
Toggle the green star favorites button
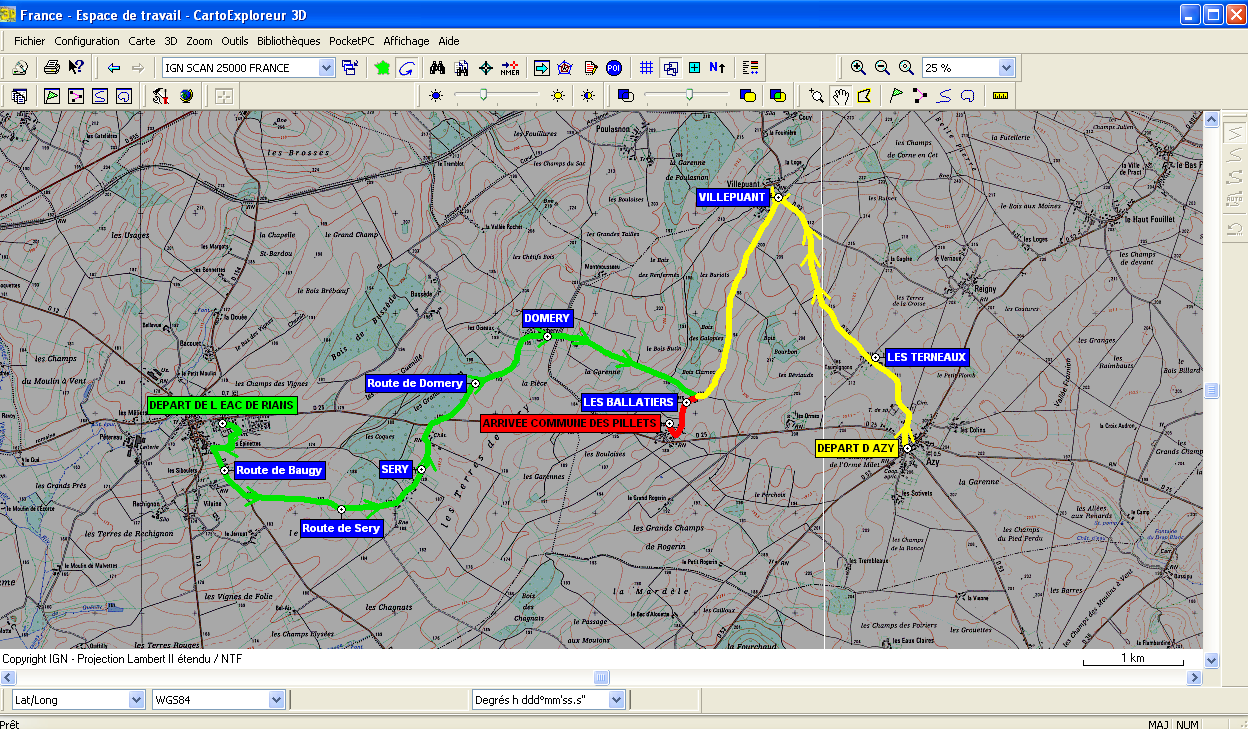382,68
